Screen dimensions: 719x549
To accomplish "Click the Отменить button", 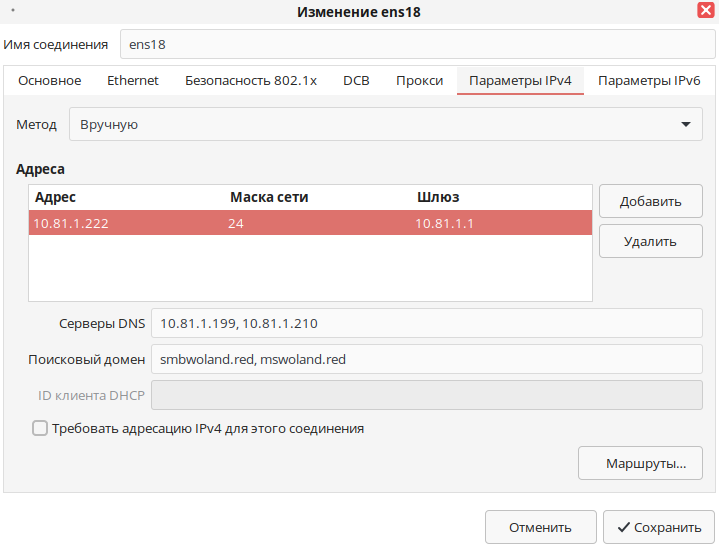I will pyautogui.click(x=541, y=527).
